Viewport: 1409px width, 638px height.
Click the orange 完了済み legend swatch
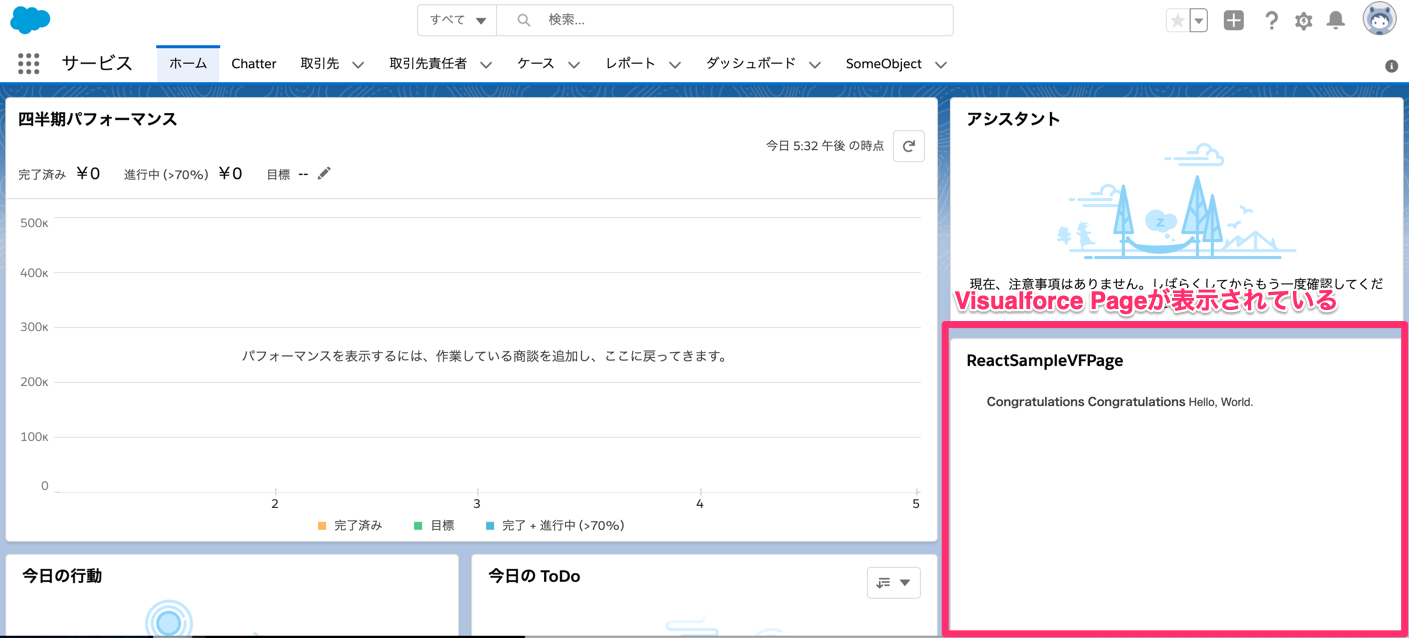click(x=321, y=524)
